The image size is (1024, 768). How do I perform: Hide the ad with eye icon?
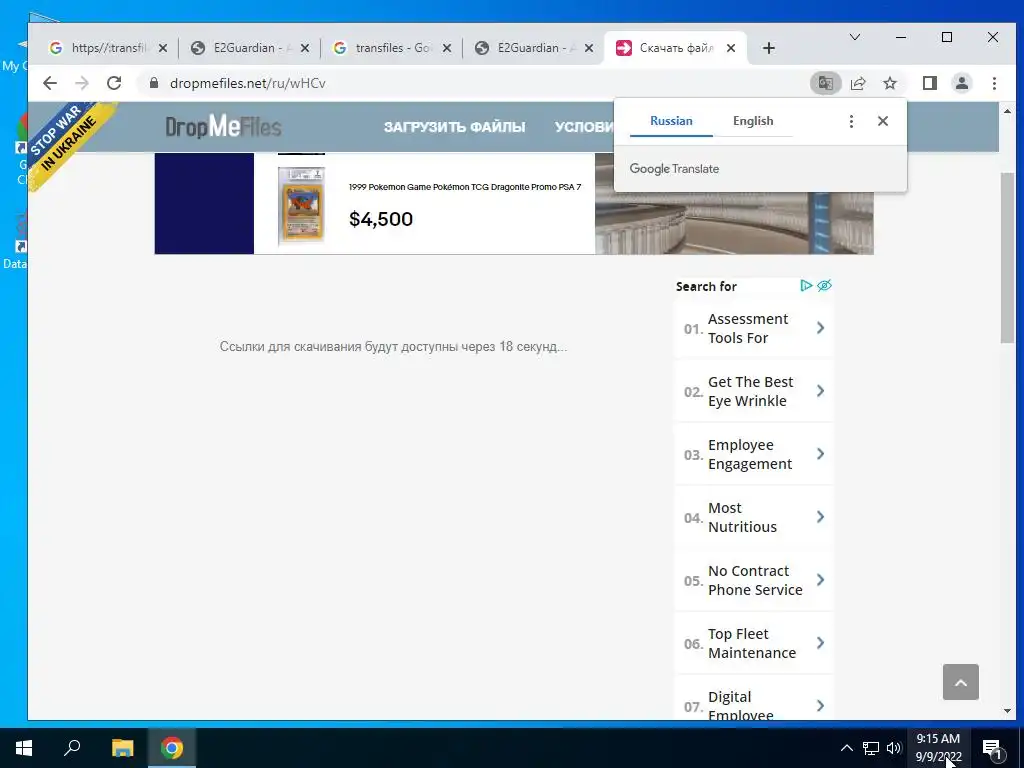824,285
